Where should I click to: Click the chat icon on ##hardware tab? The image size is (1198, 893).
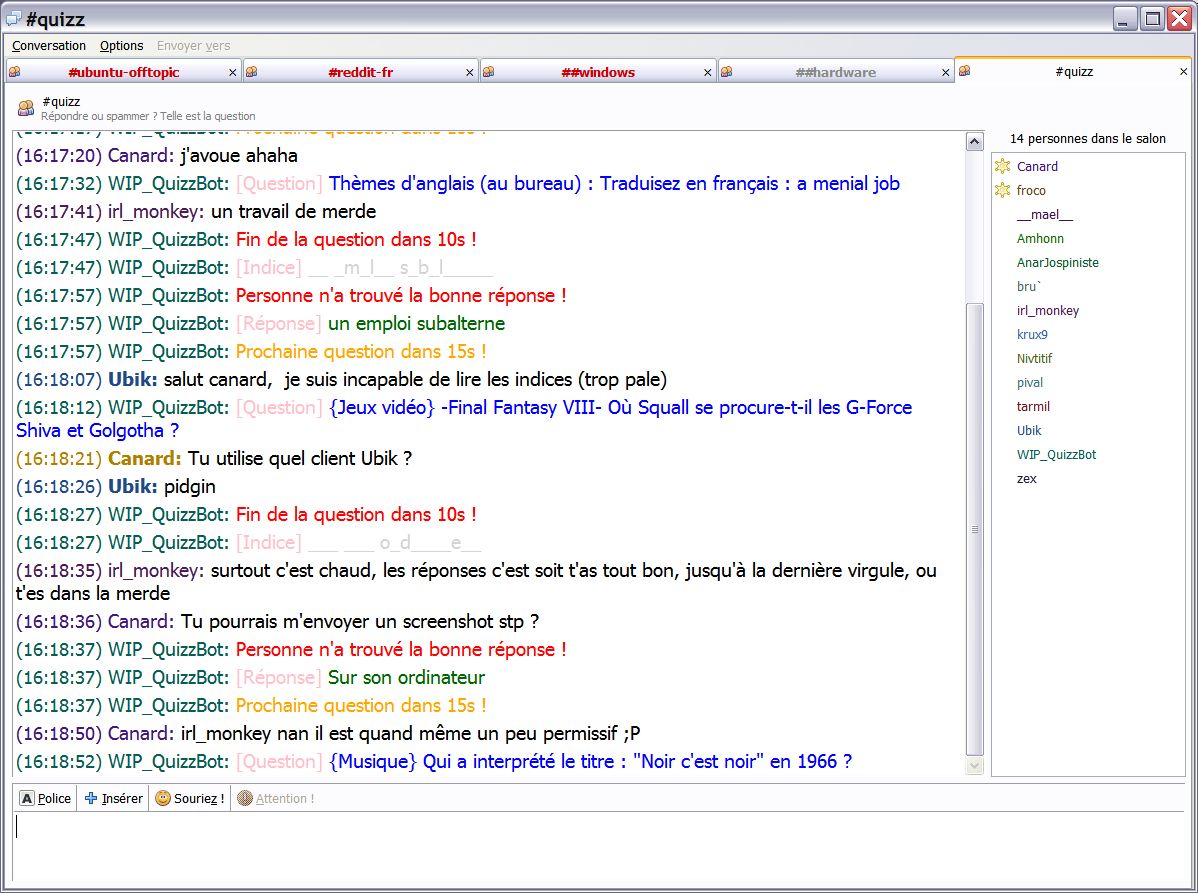[x=727, y=72]
